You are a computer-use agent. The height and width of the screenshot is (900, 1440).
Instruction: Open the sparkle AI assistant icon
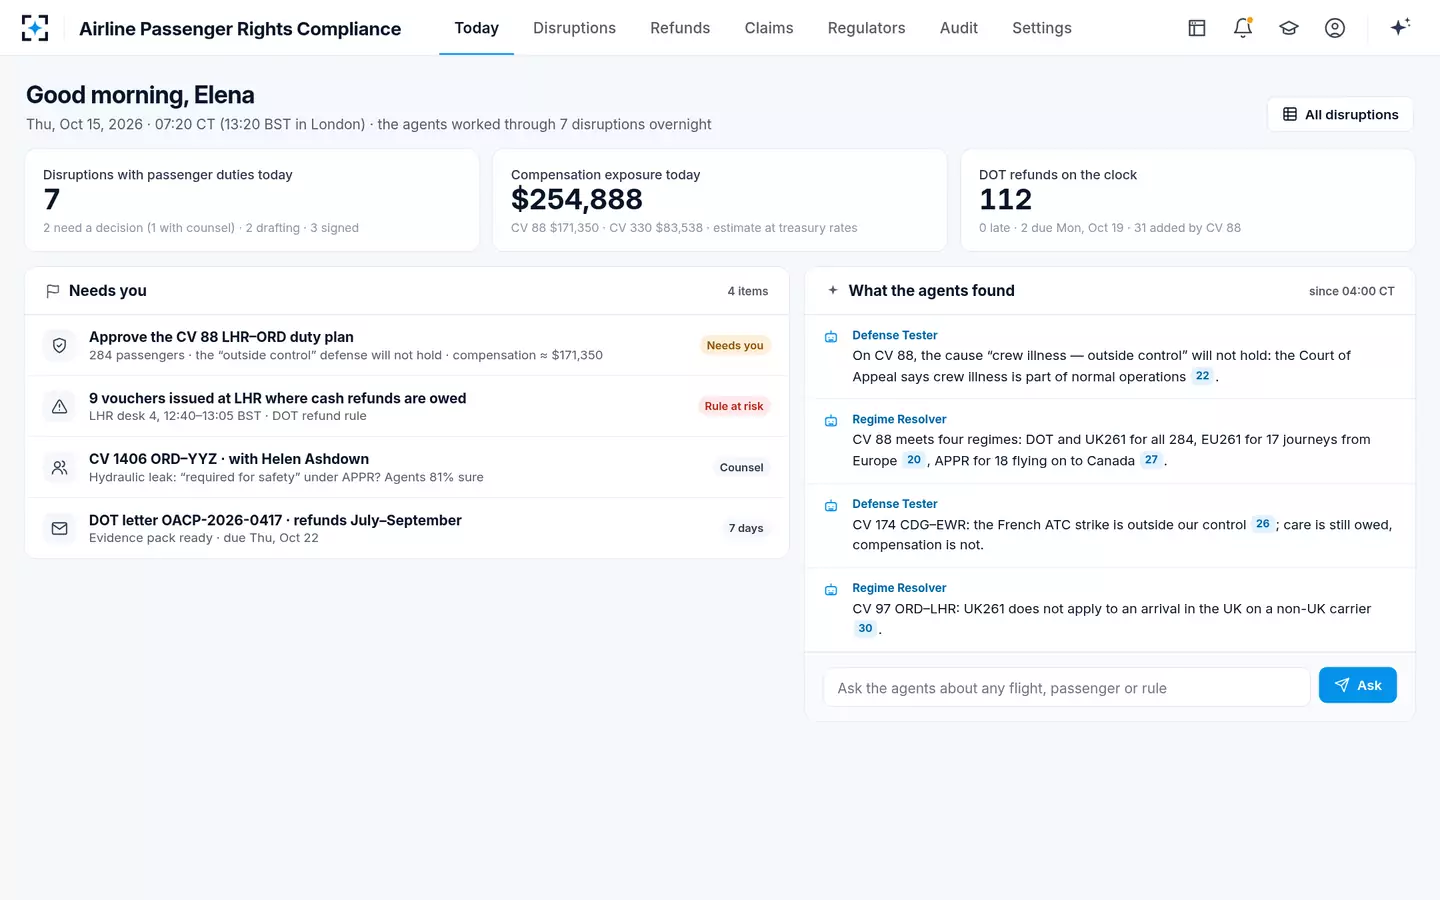(x=1400, y=27)
